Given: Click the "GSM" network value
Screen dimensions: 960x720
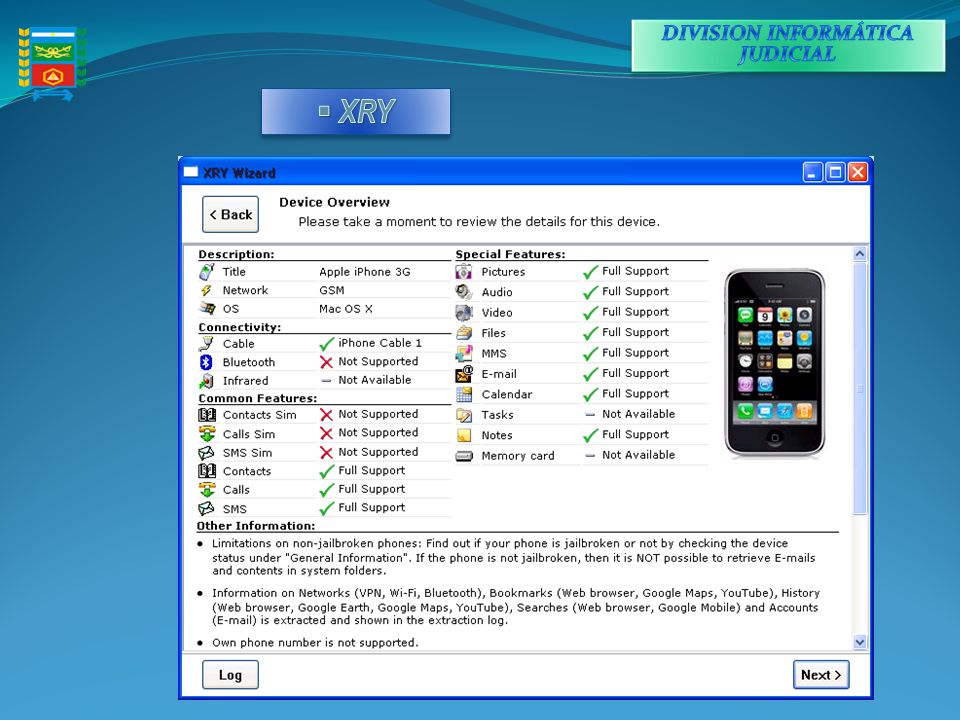Looking at the screenshot, I should pyautogui.click(x=332, y=290).
